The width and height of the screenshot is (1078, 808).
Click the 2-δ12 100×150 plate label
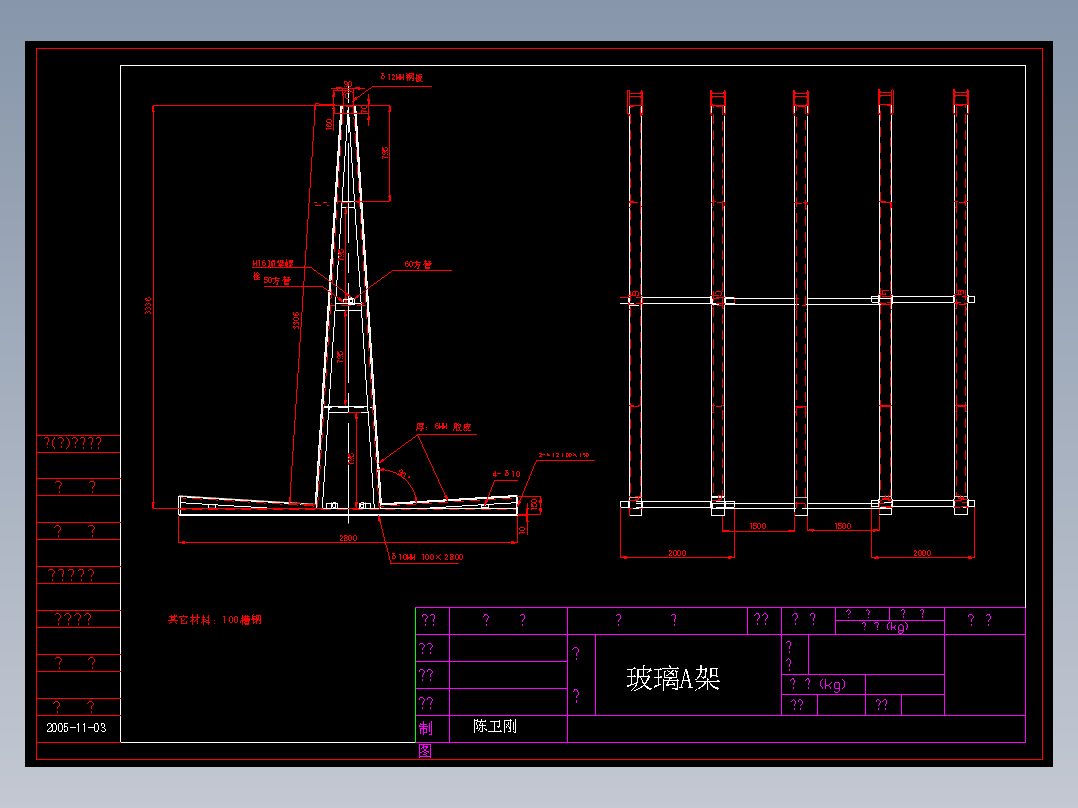click(x=564, y=455)
